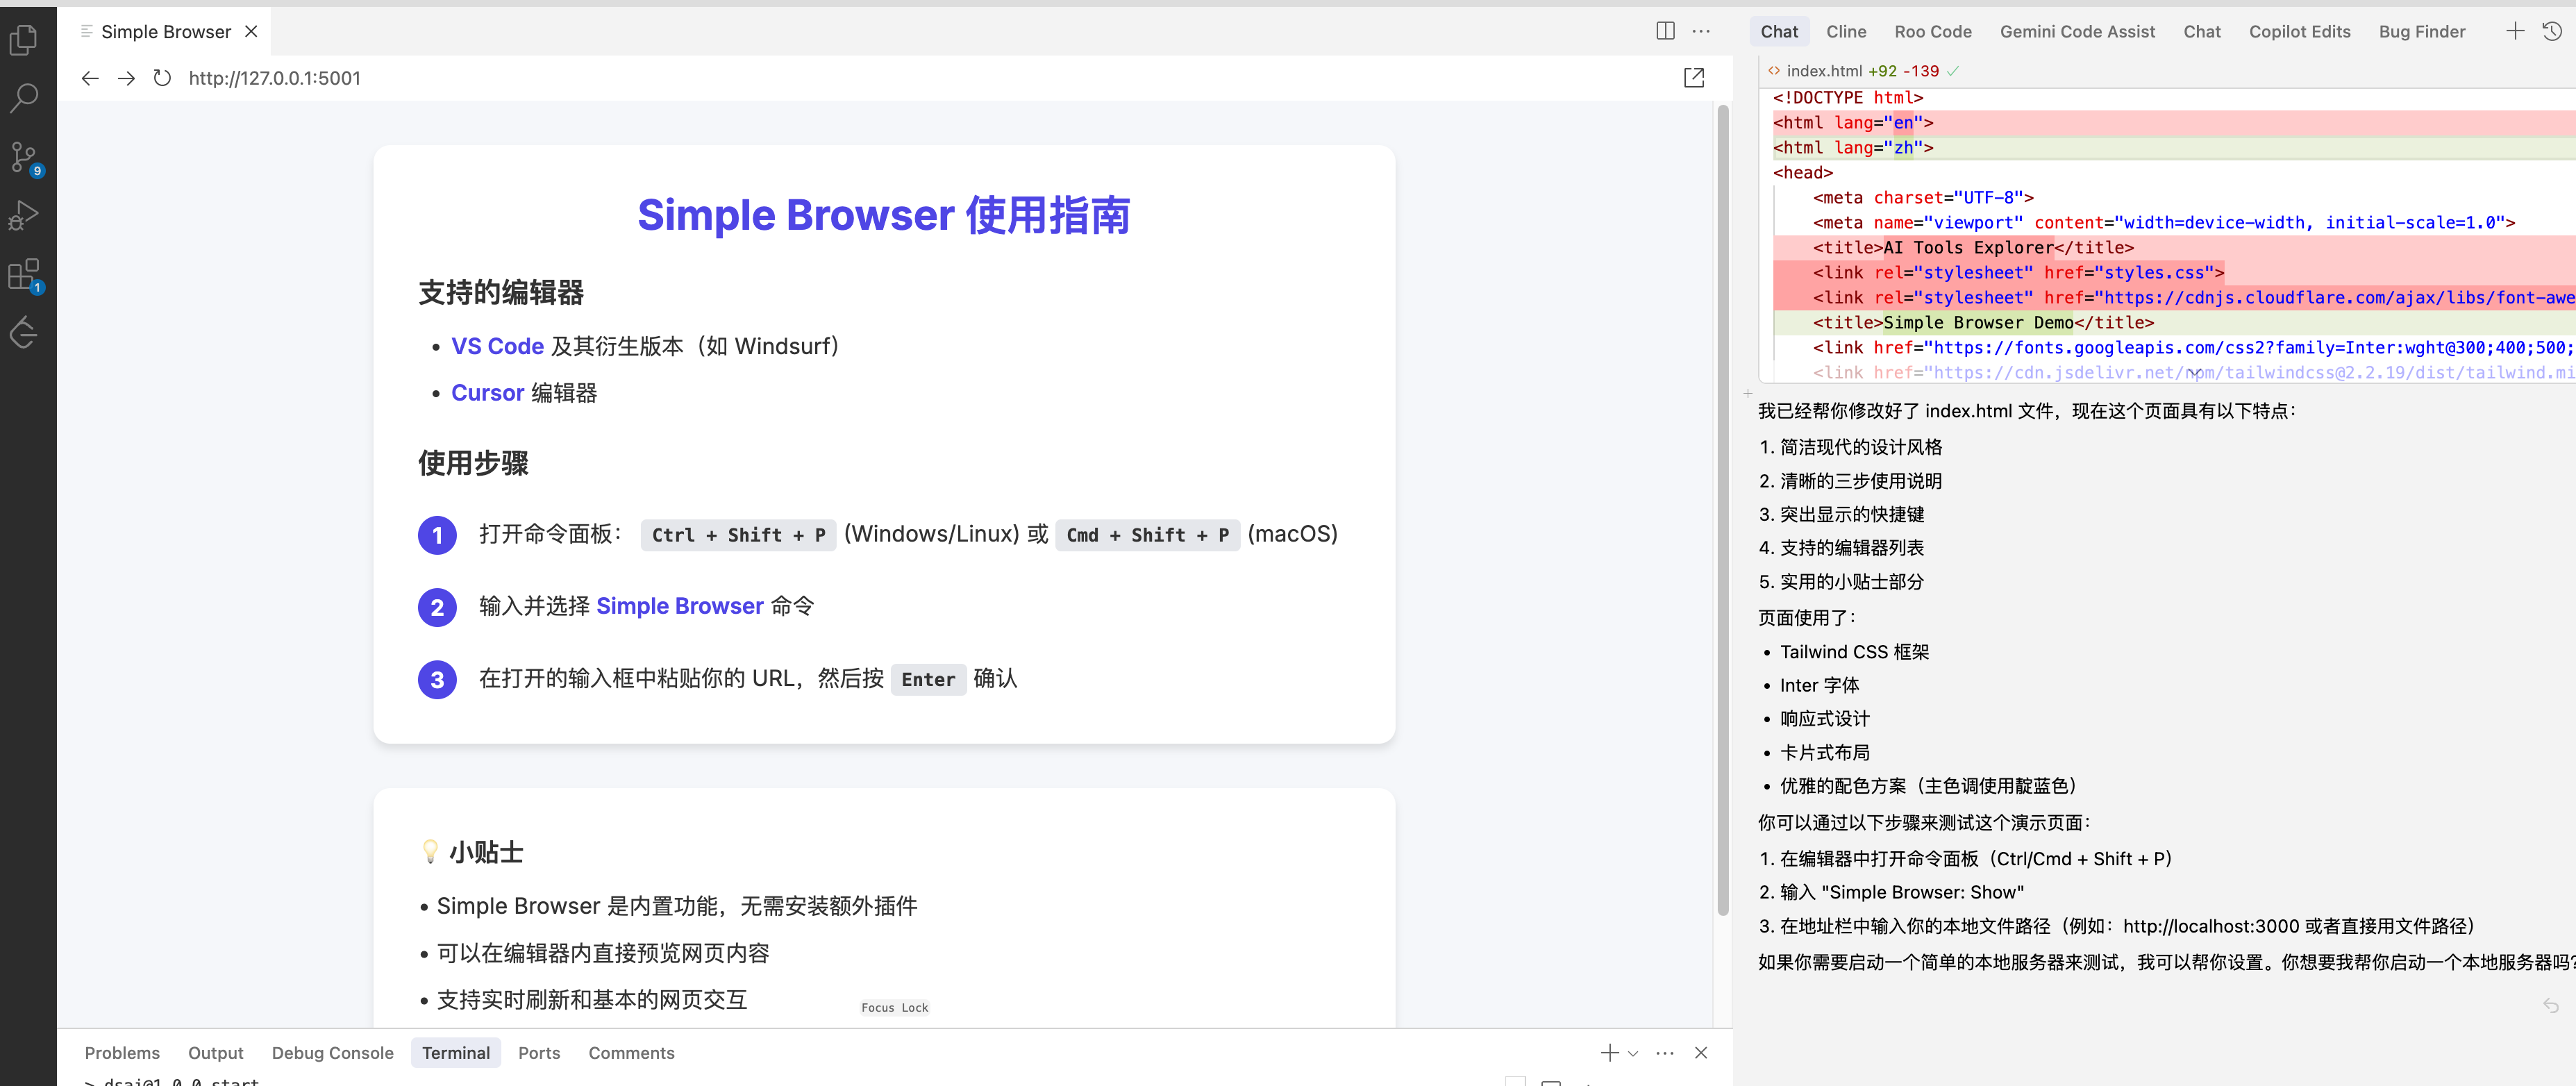This screenshot has height=1086, width=2576.
Task: Click the Simple Browser page vertical scrollbar
Action: [x=1723, y=510]
